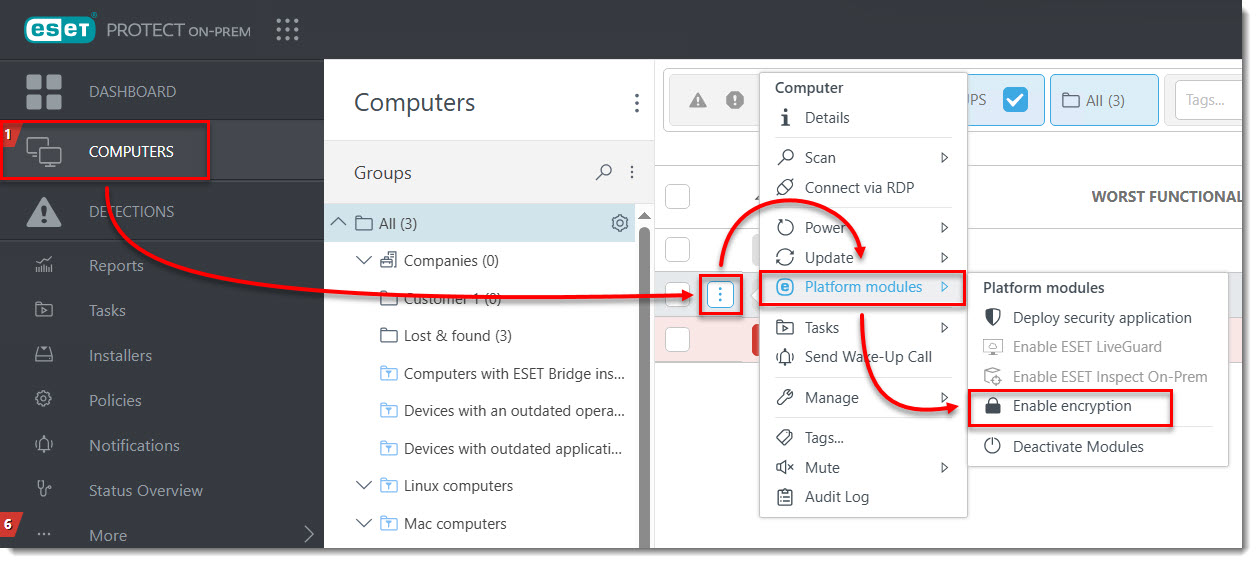This screenshot has width=1257, height=563.
Task: Go to Detections section
Action: [131, 211]
